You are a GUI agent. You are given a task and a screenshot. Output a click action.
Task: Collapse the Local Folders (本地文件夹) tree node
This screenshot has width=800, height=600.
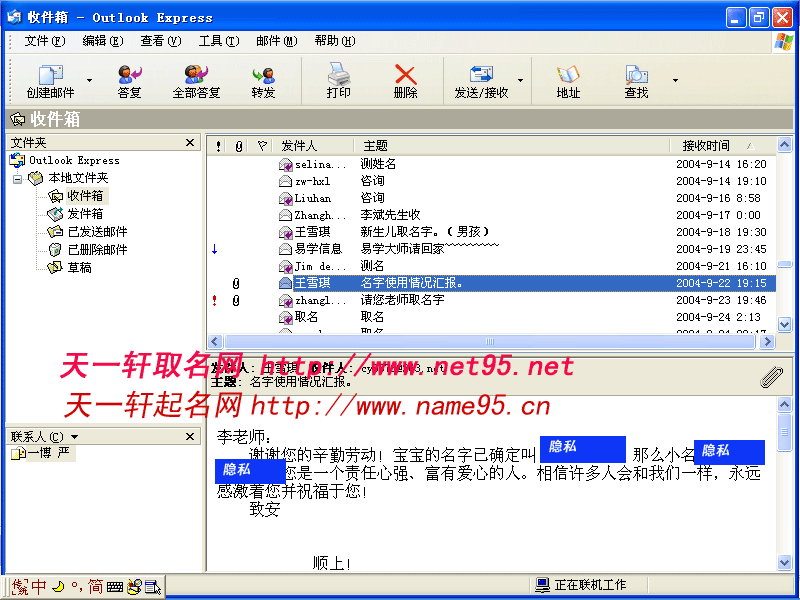pos(17,178)
